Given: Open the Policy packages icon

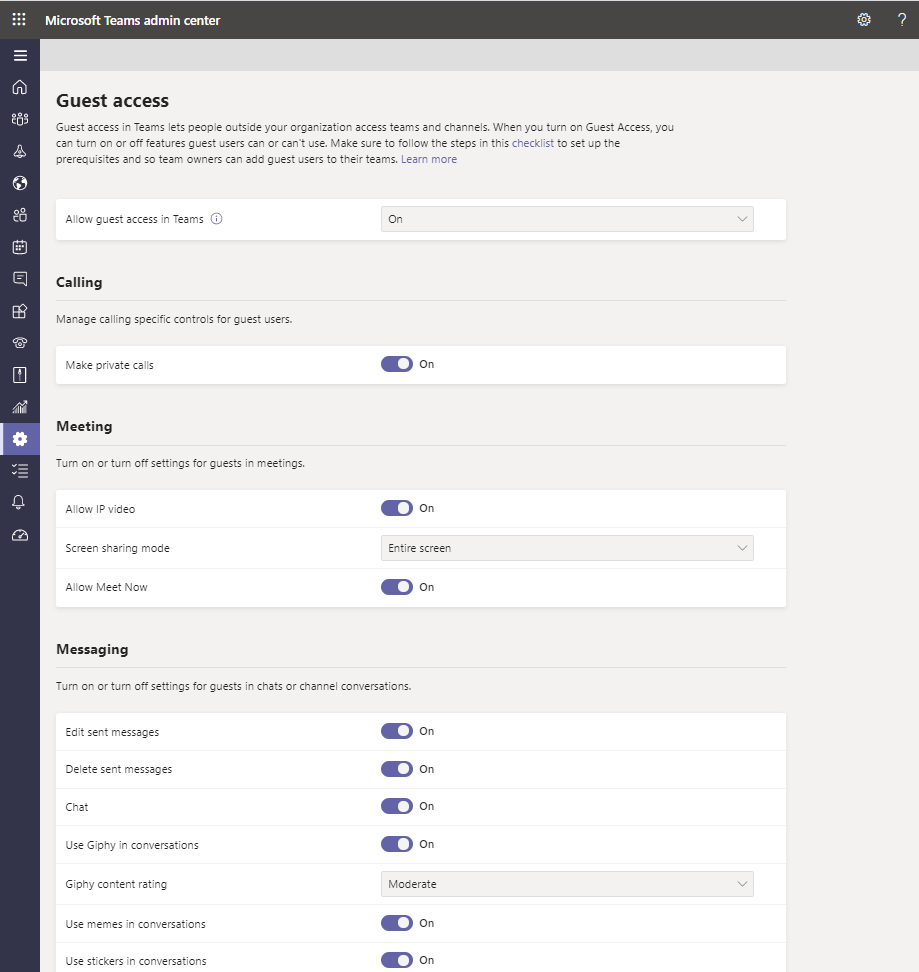Looking at the screenshot, I should point(20,375).
